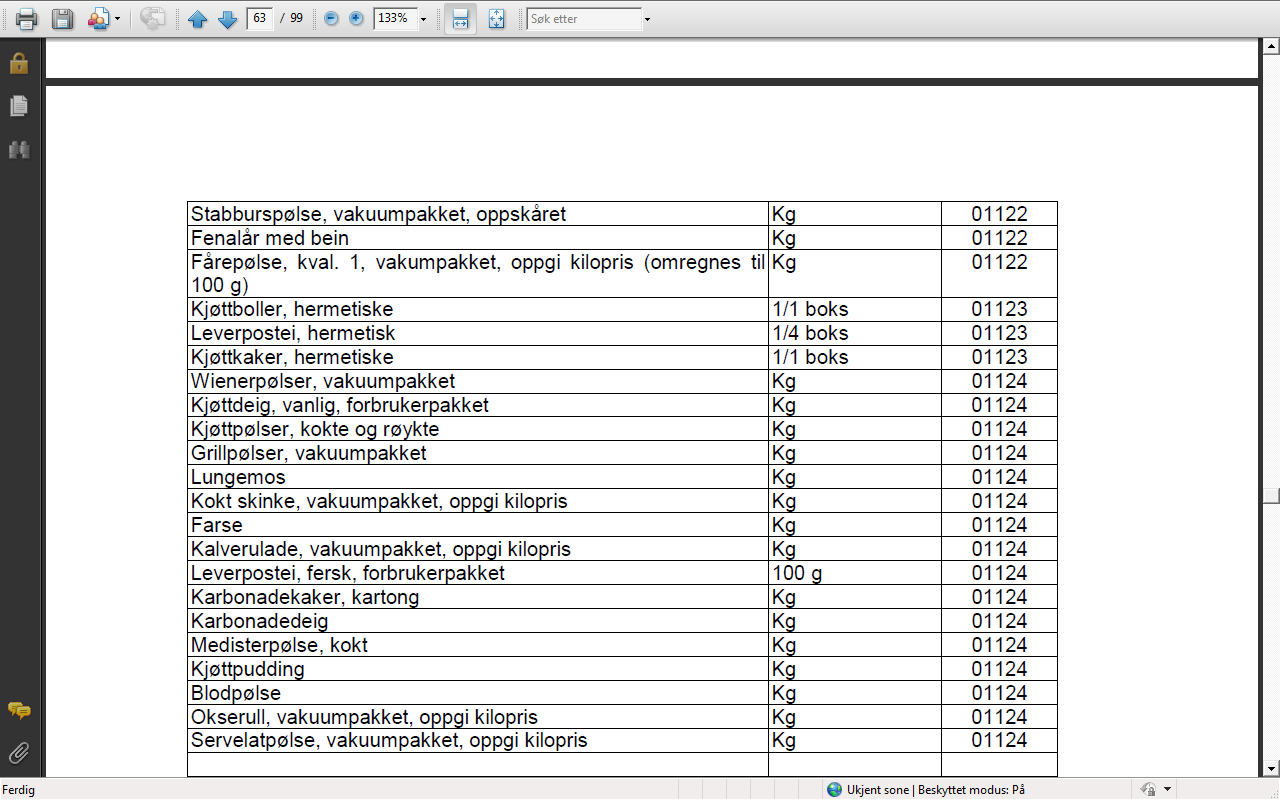Zoom in with the plus button

[x=356, y=19]
